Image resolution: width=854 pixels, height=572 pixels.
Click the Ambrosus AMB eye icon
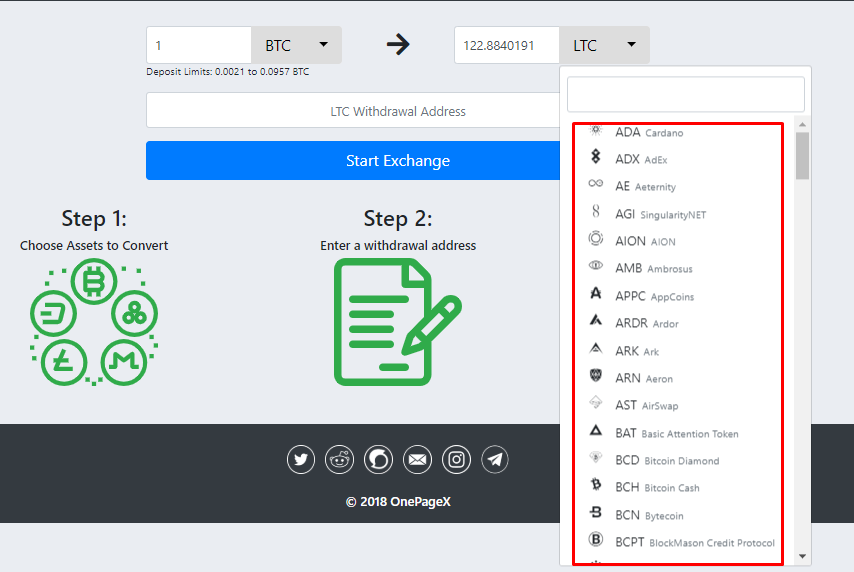point(596,265)
